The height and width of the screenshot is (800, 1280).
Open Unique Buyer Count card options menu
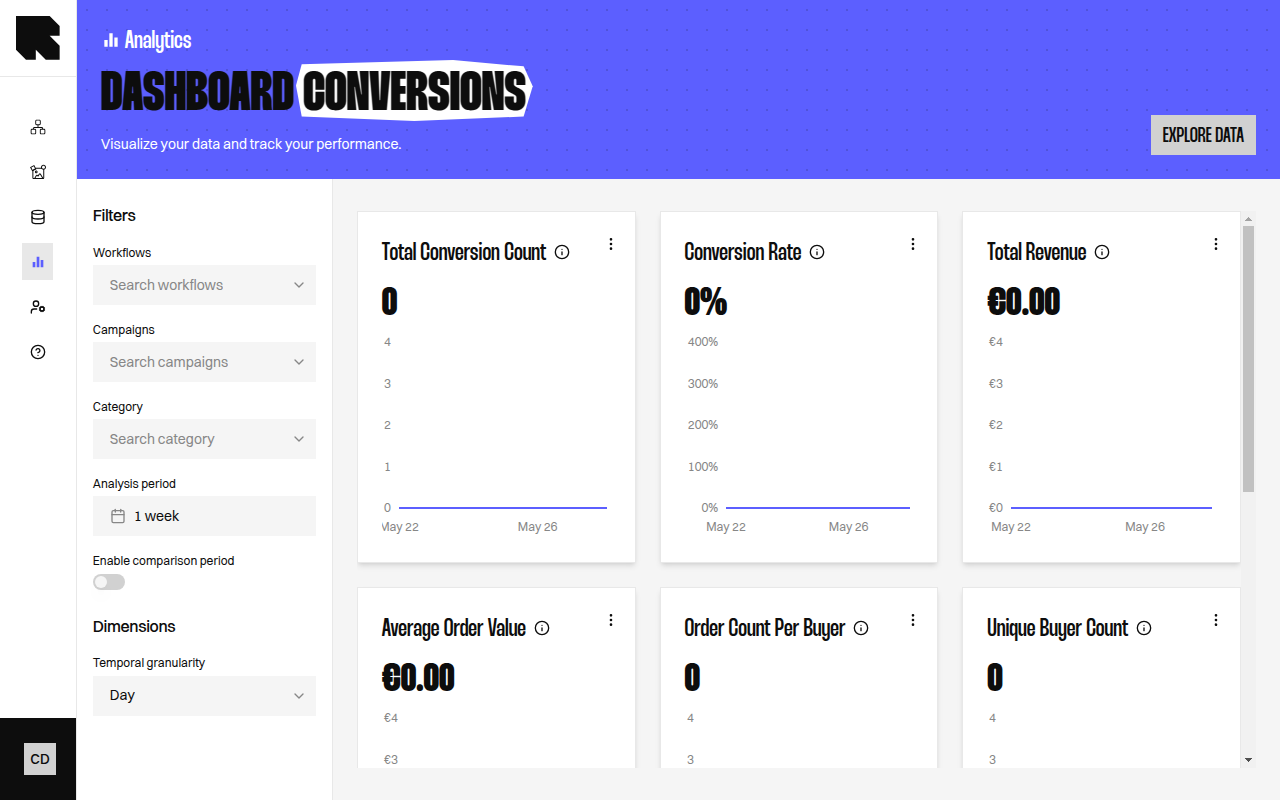pyautogui.click(x=1216, y=620)
